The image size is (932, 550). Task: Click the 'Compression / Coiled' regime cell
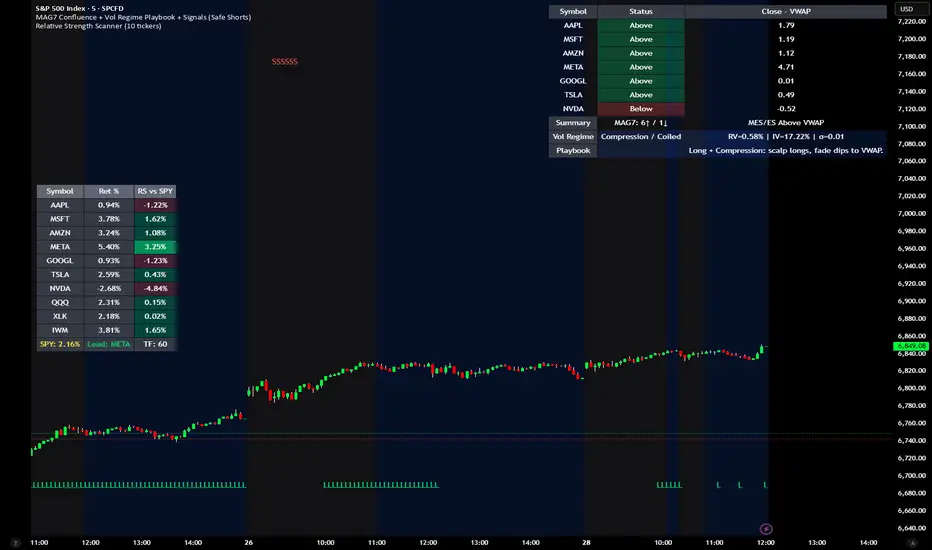click(x=641, y=137)
